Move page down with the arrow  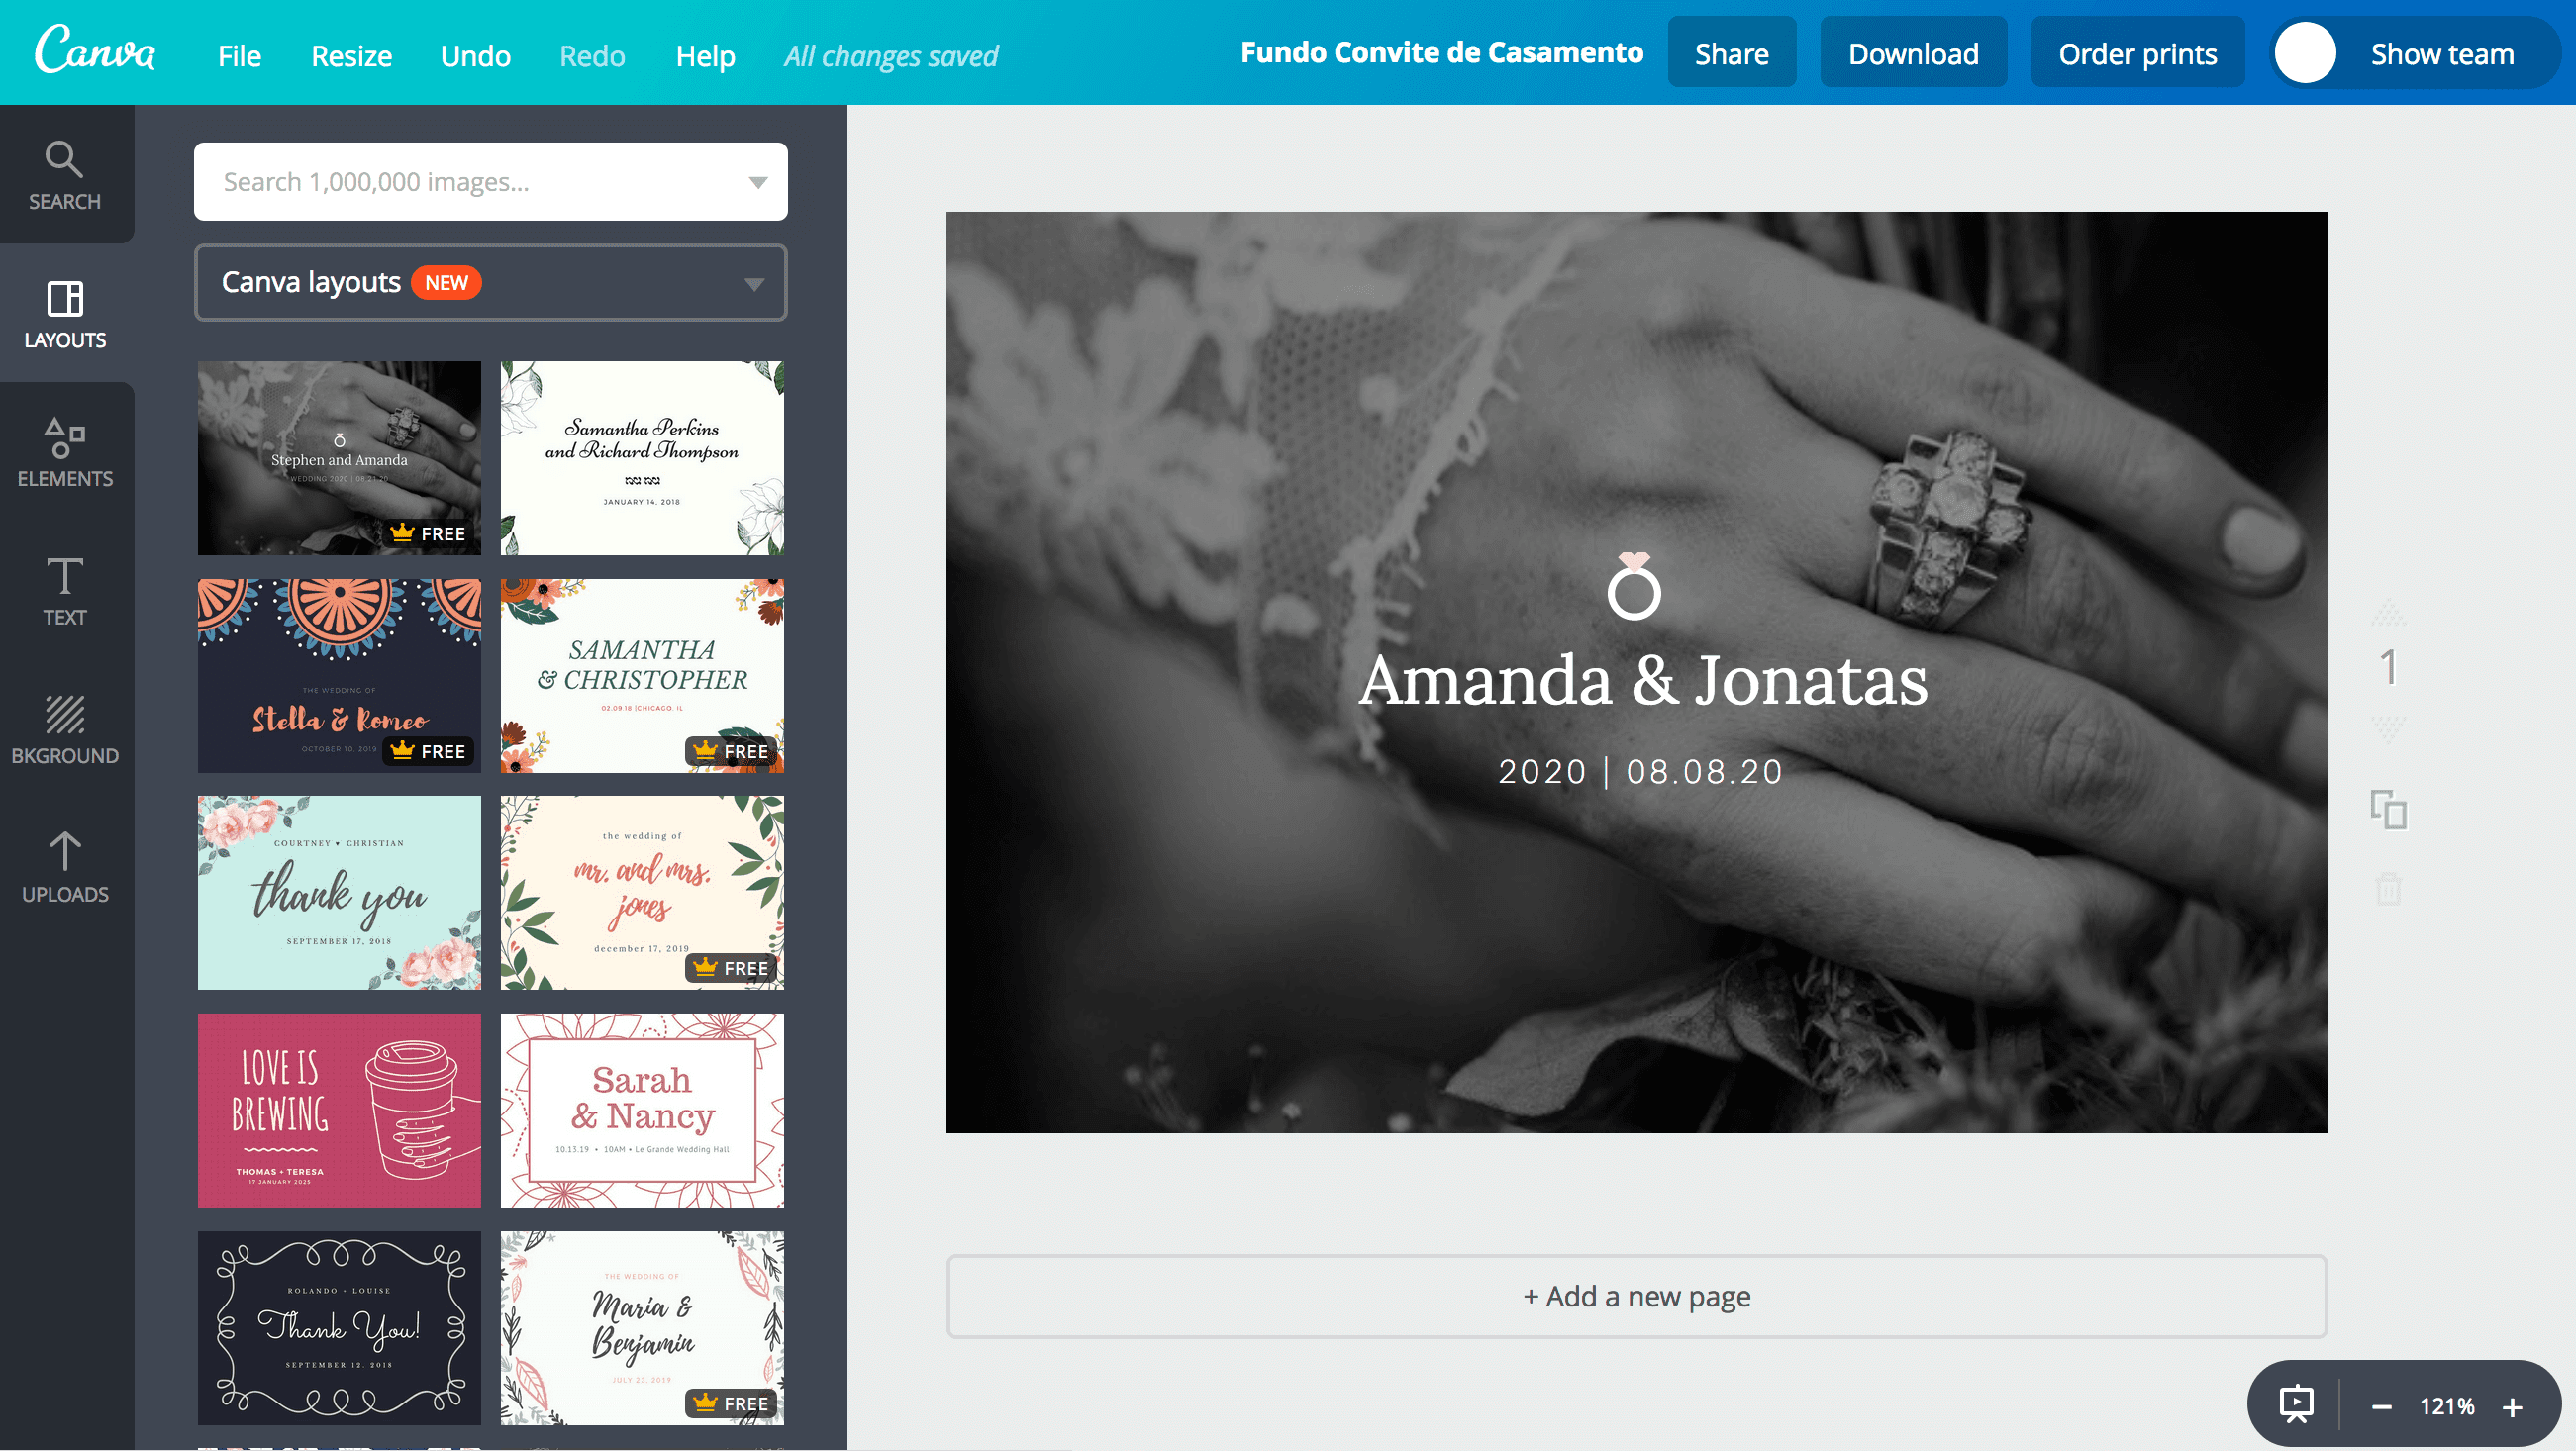pyautogui.click(x=2388, y=728)
